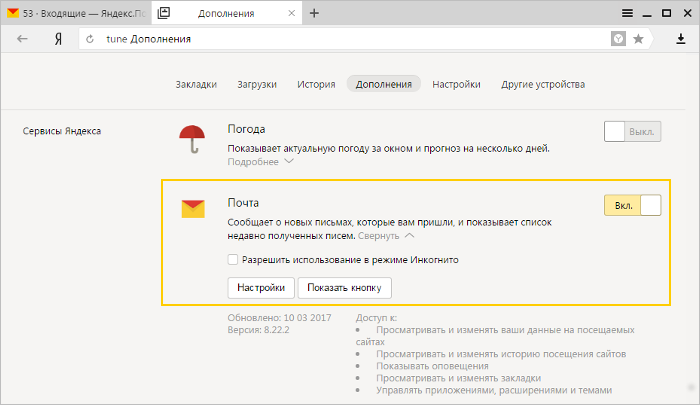
Task: Click the Показать кнопку button
Action: 344,288
